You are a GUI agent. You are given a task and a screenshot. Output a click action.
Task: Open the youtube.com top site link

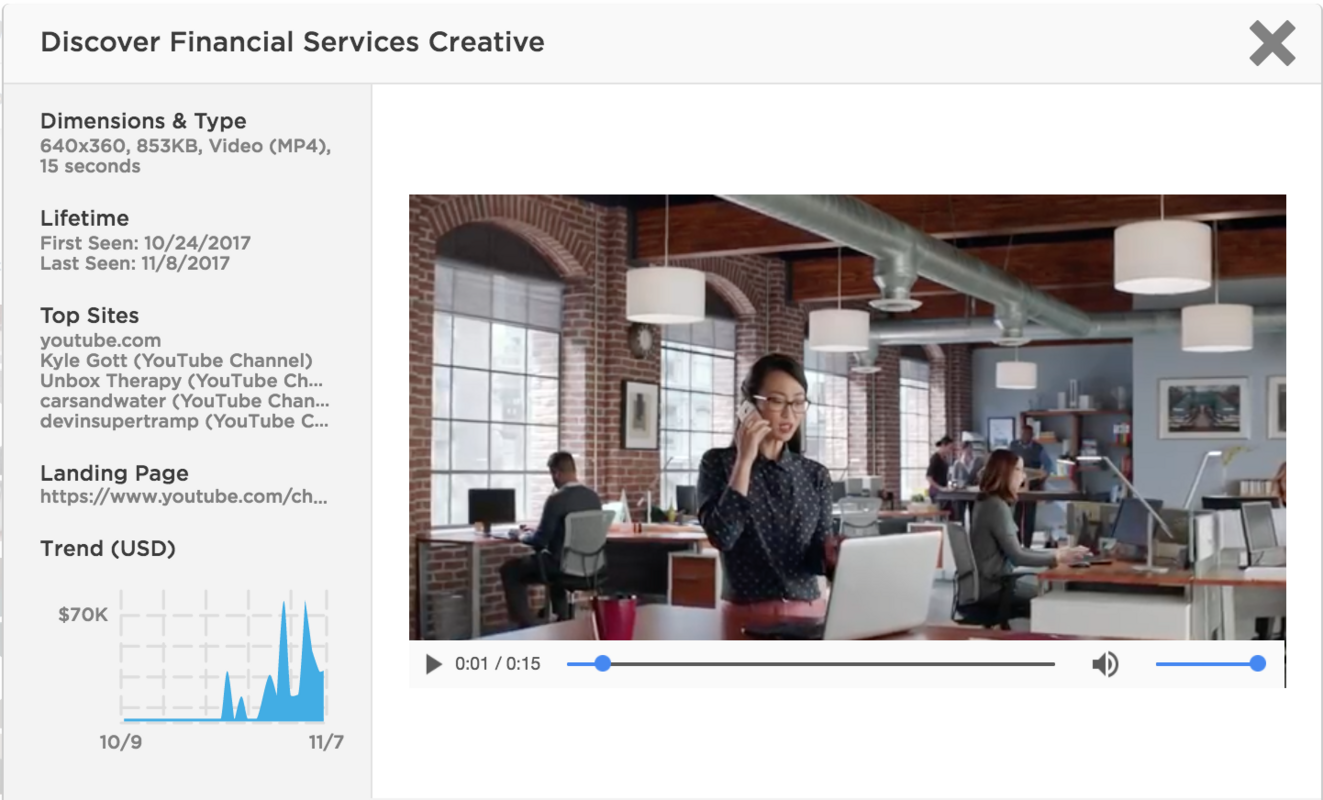[x=99, y=340]
